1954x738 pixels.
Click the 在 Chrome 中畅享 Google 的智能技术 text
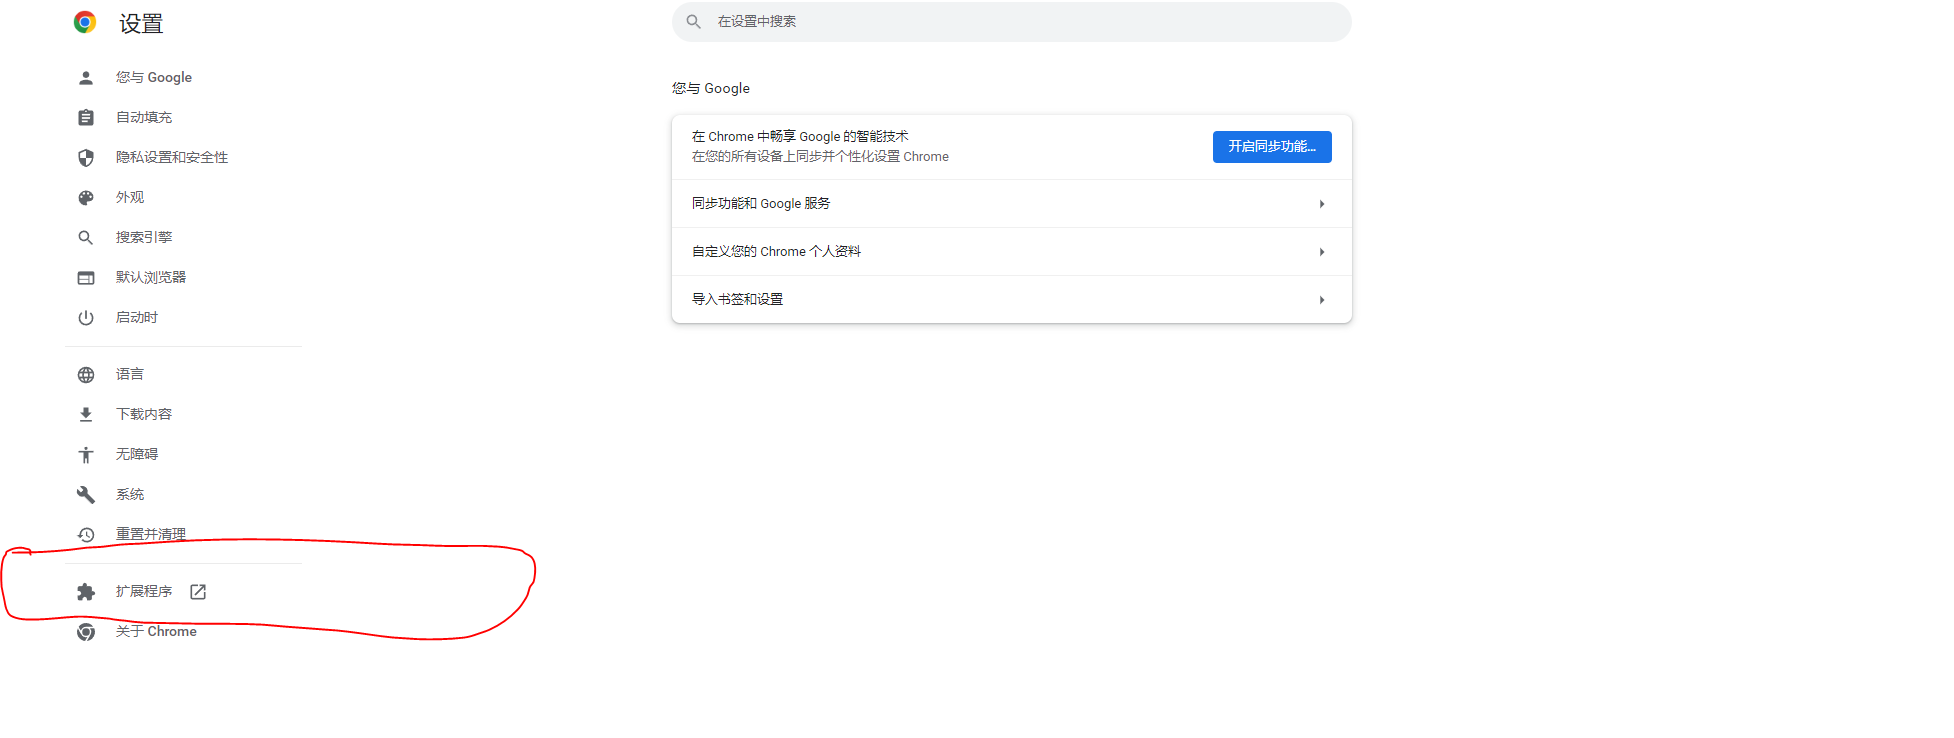tap(800, 136)
